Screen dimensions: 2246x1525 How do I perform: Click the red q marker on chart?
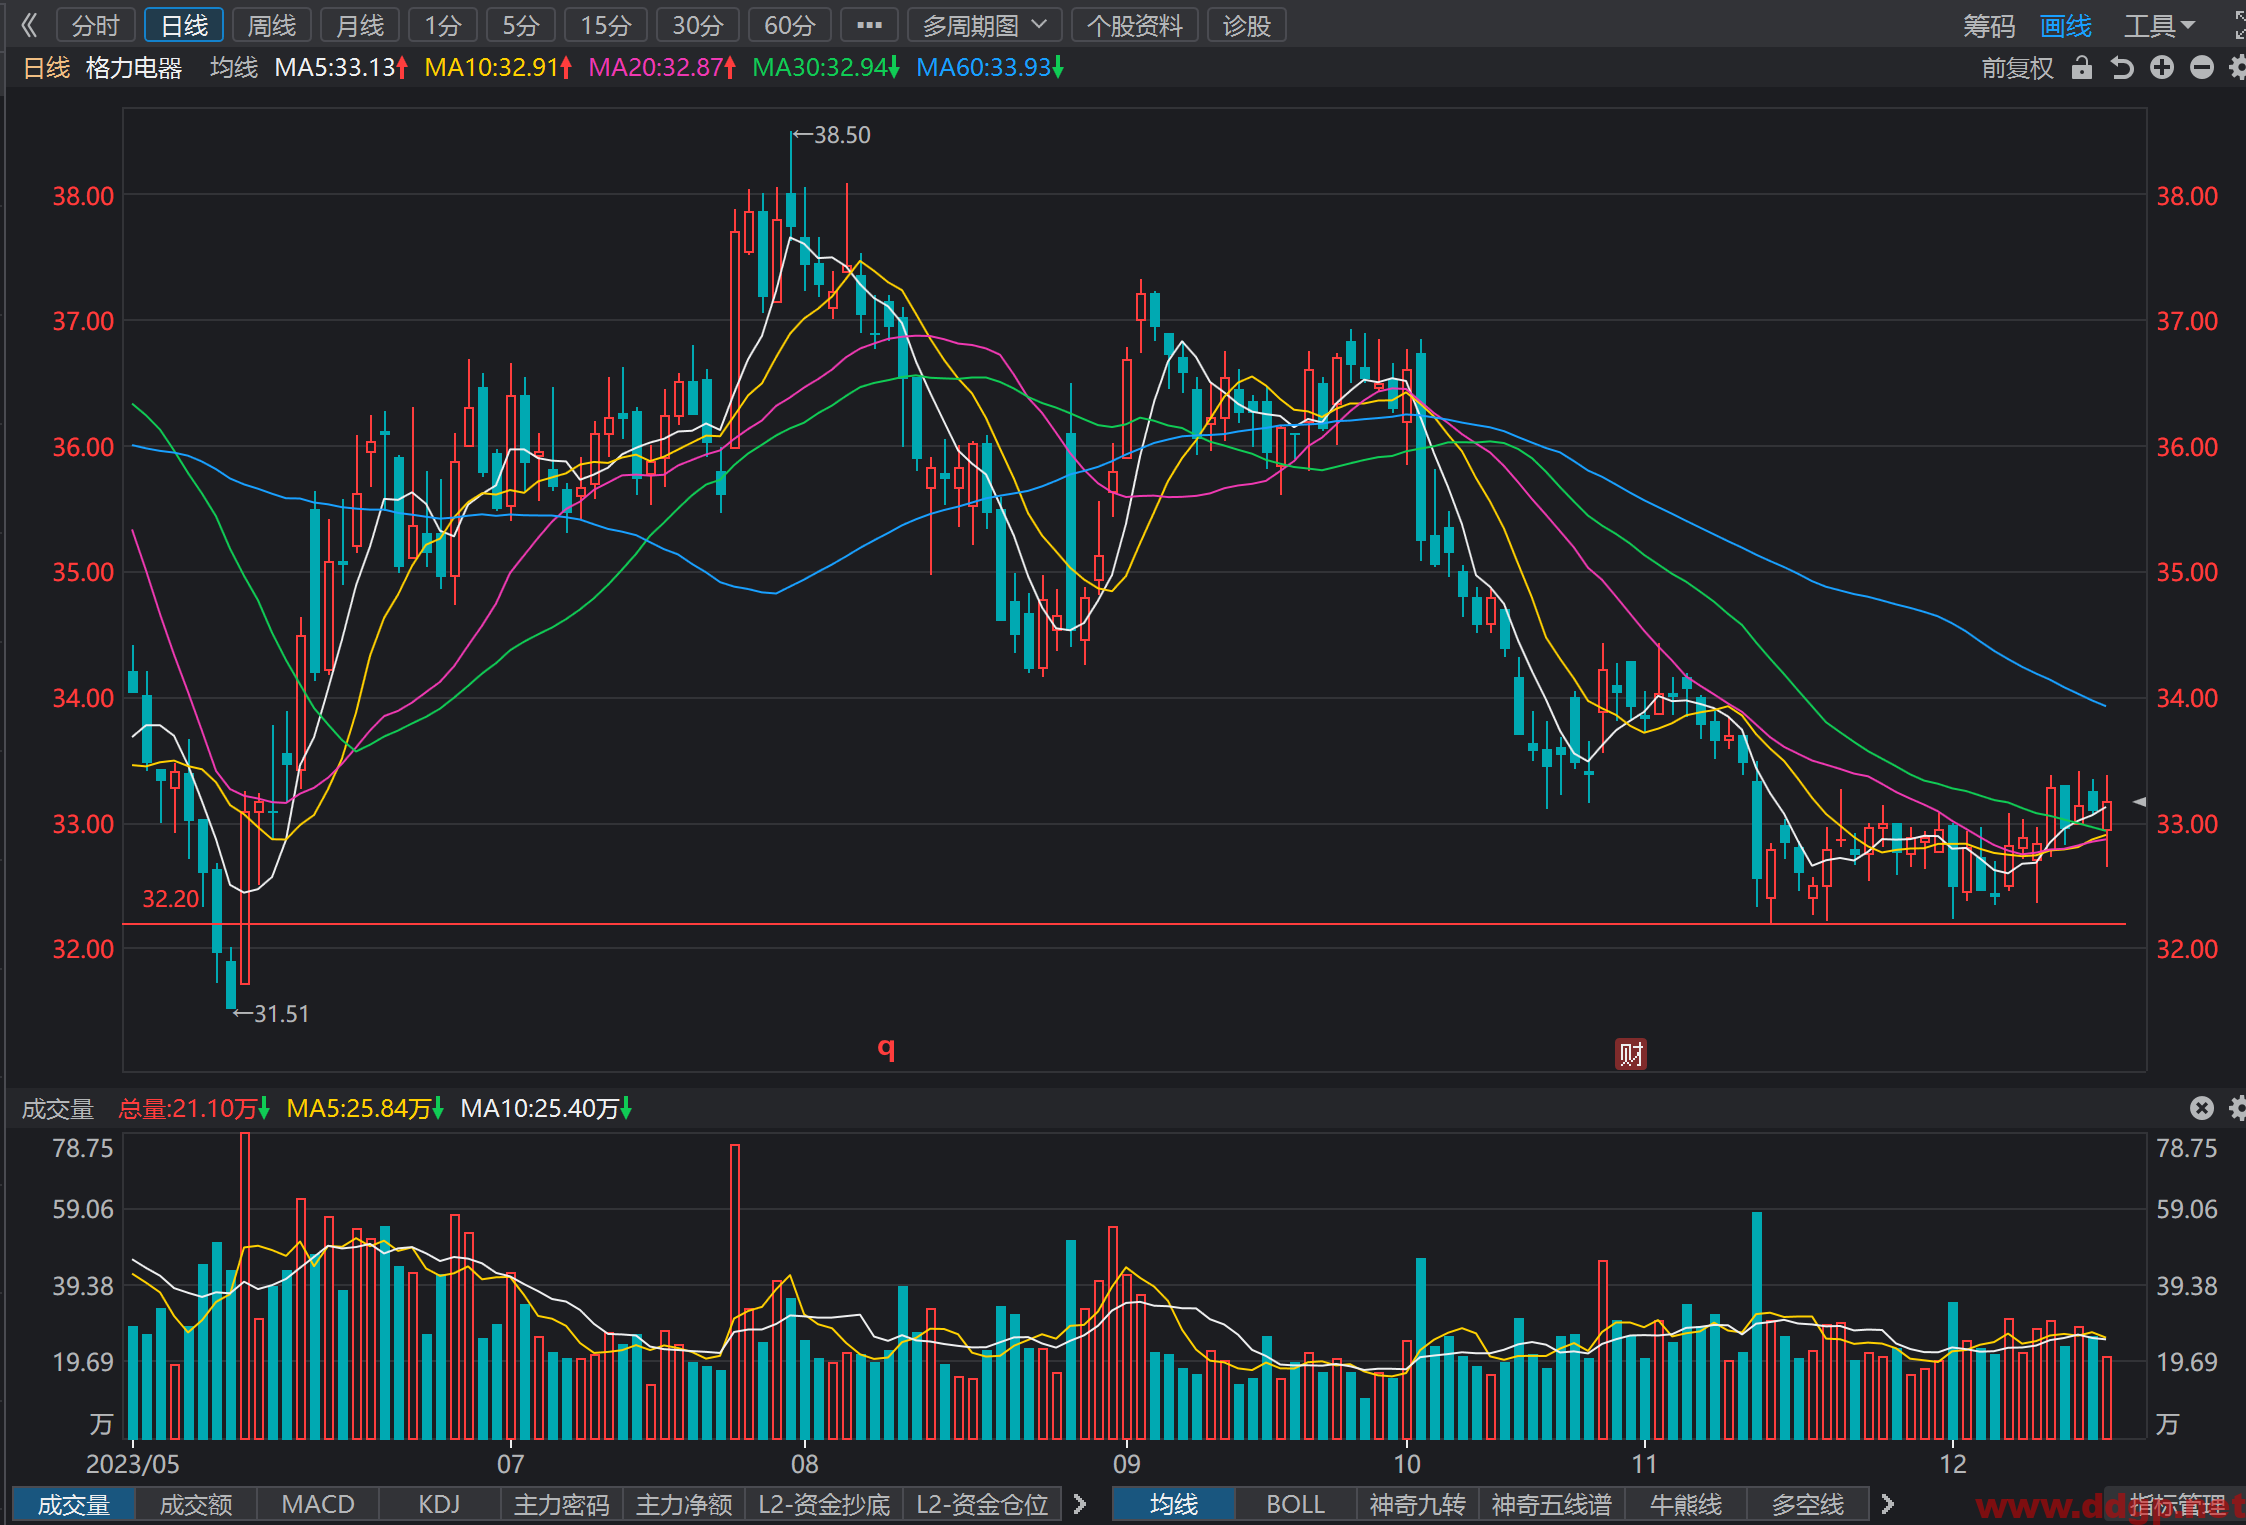click(886, 1047)
